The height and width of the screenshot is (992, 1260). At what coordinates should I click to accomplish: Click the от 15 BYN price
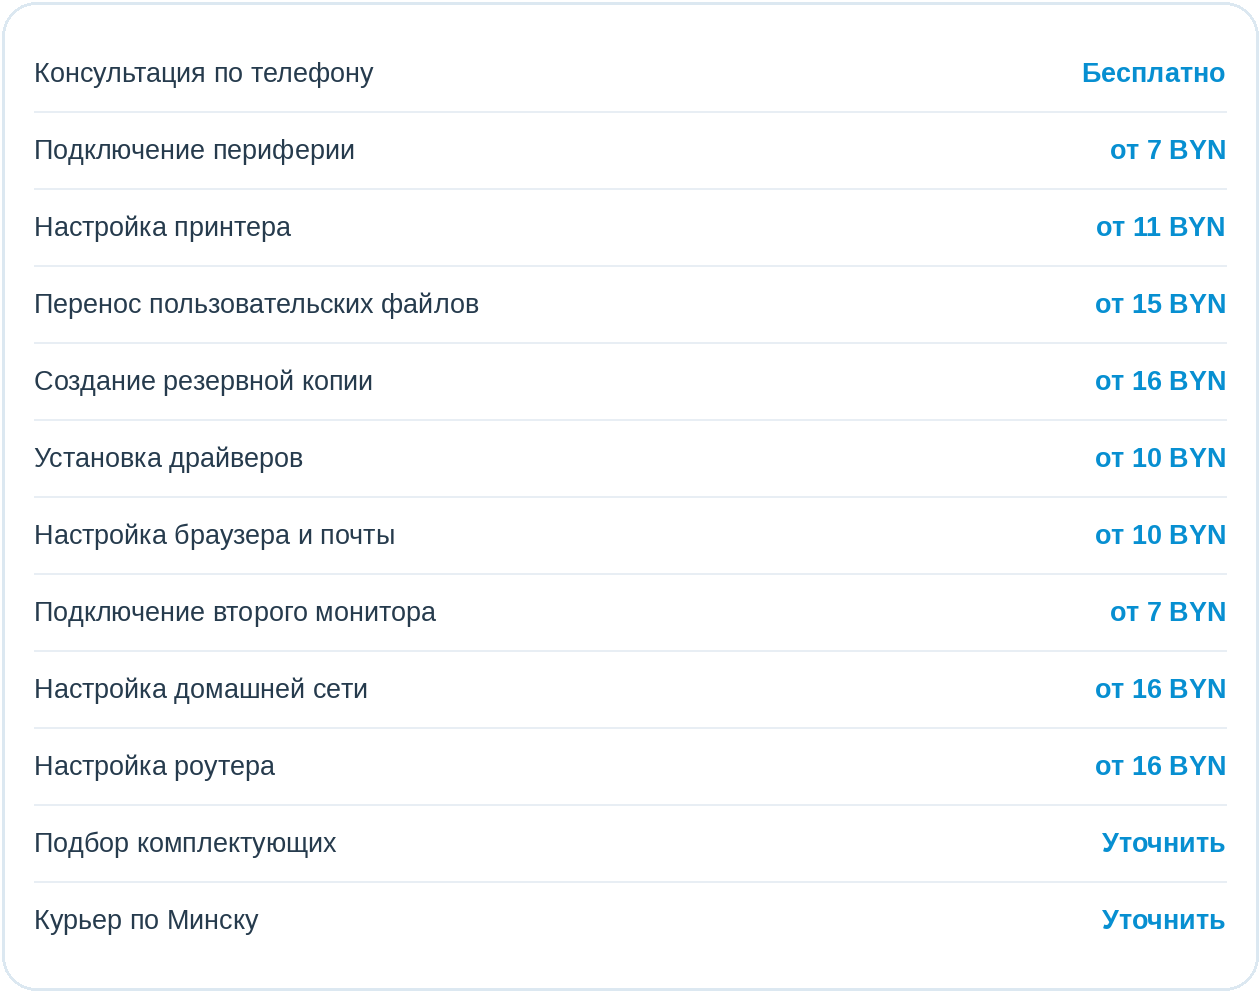[1160, 304]
